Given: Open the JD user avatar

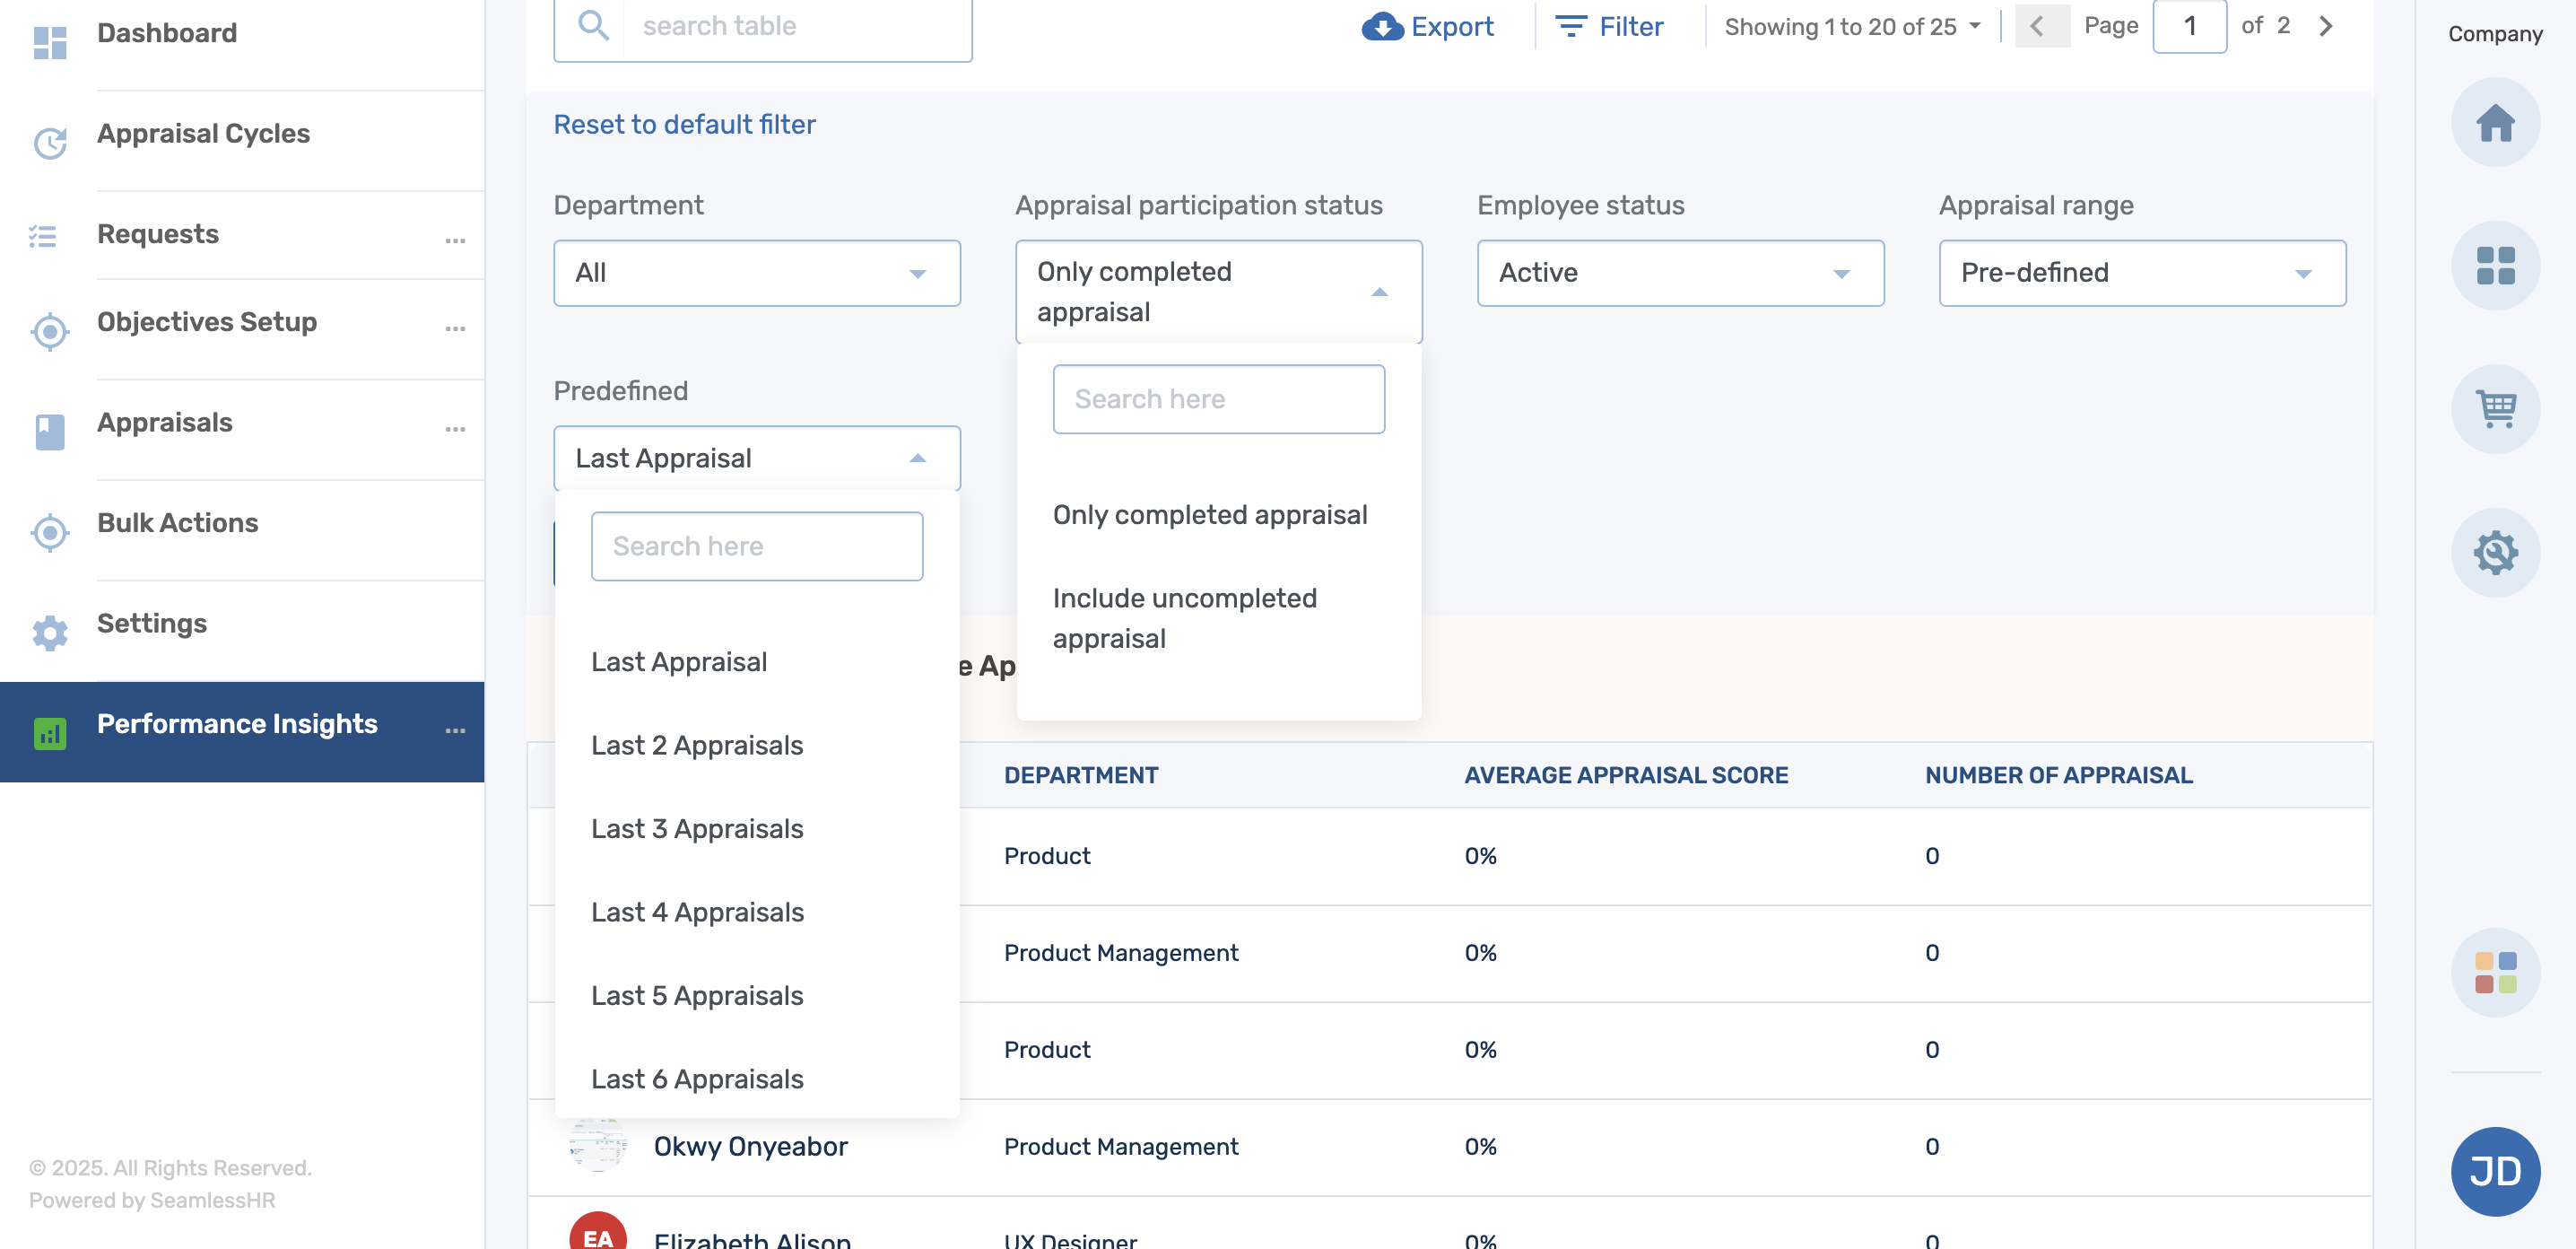Looking at the screenshot, I should [x=2494, y=1171].
